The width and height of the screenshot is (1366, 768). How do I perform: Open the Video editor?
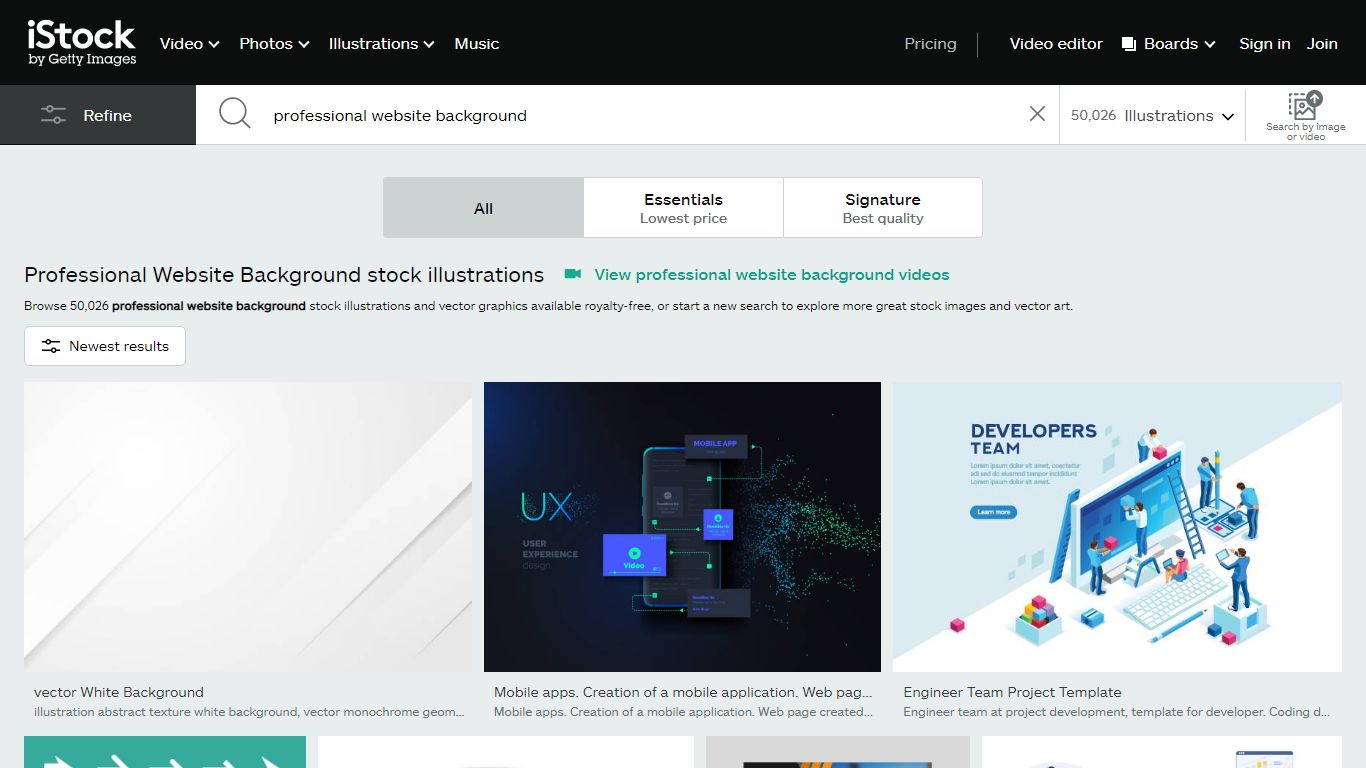click(1056, 43)
